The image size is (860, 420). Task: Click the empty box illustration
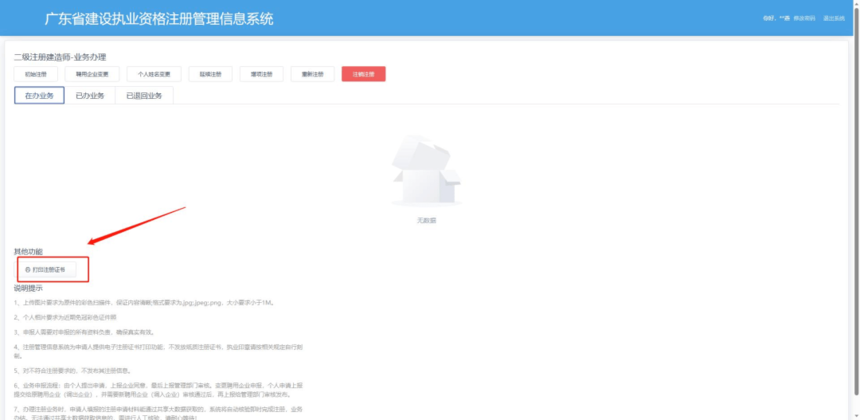tap(427, 171)
